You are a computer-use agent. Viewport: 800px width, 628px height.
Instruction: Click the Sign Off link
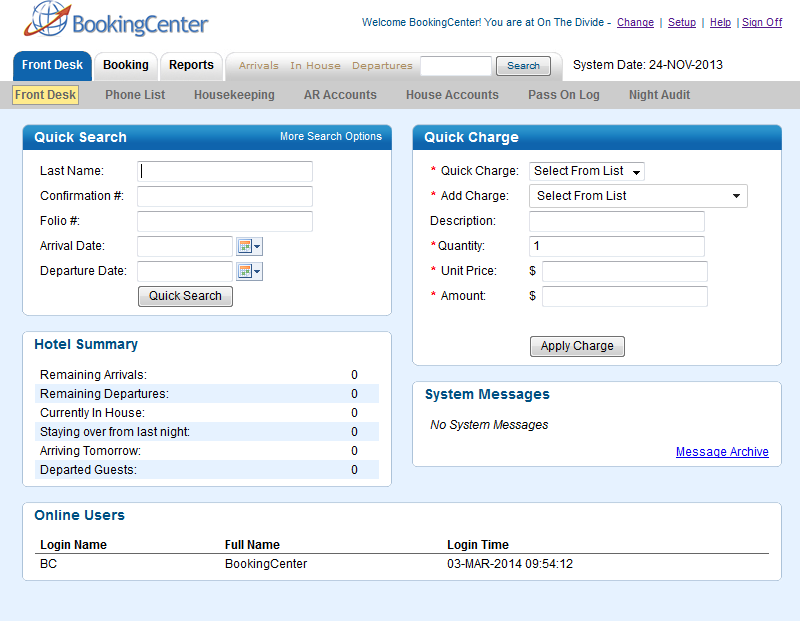tap(762, 22)
